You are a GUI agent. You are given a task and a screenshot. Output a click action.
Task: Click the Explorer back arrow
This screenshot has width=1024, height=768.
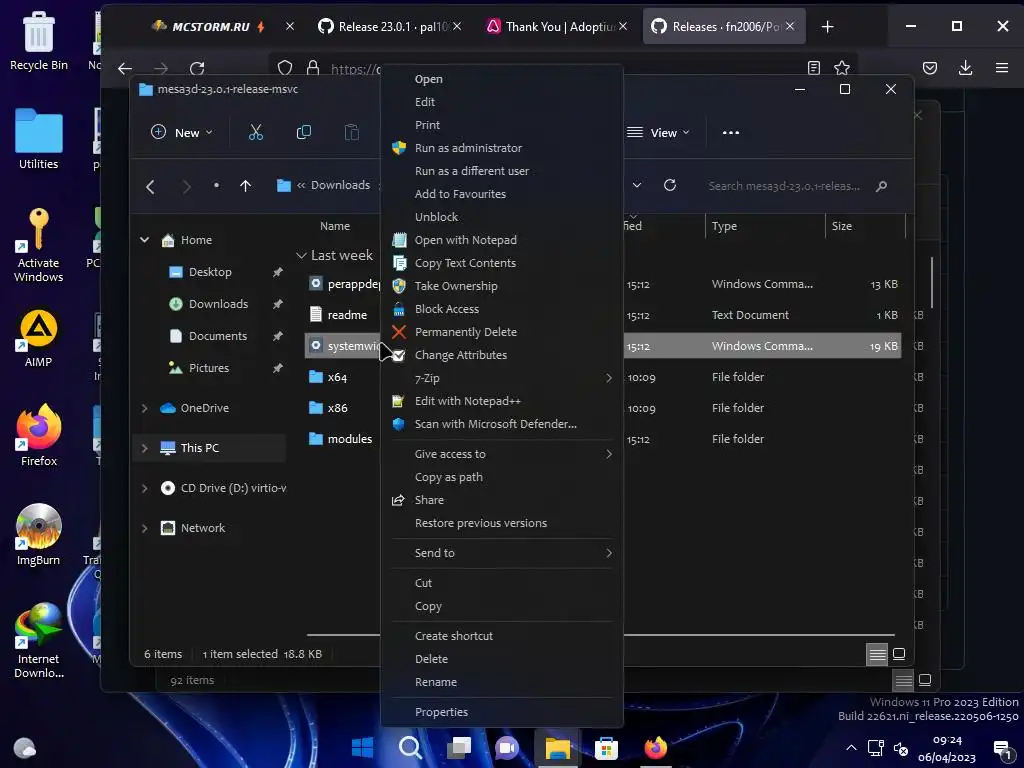pos(150,187)
